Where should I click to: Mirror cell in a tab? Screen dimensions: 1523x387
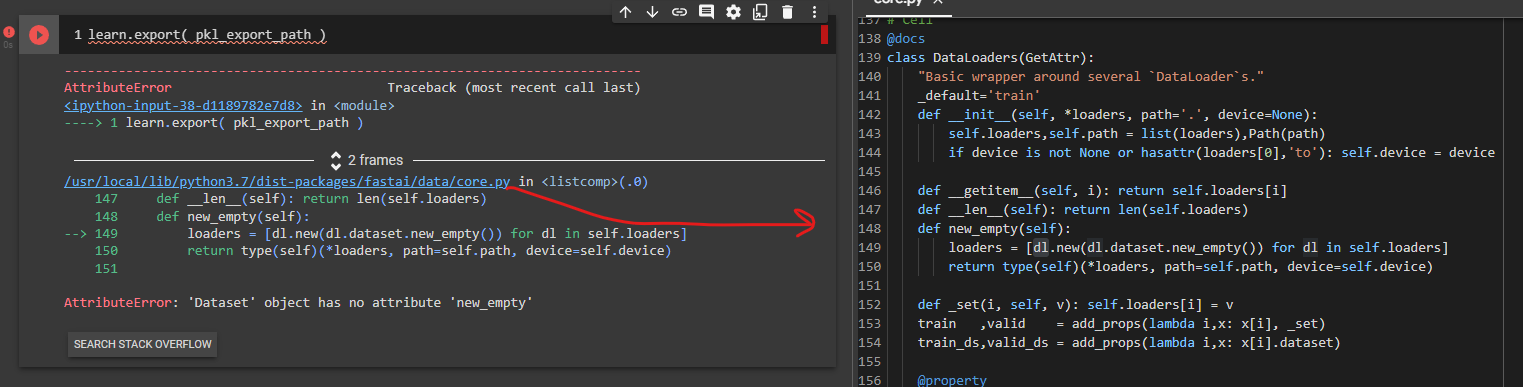click(760, 12)
